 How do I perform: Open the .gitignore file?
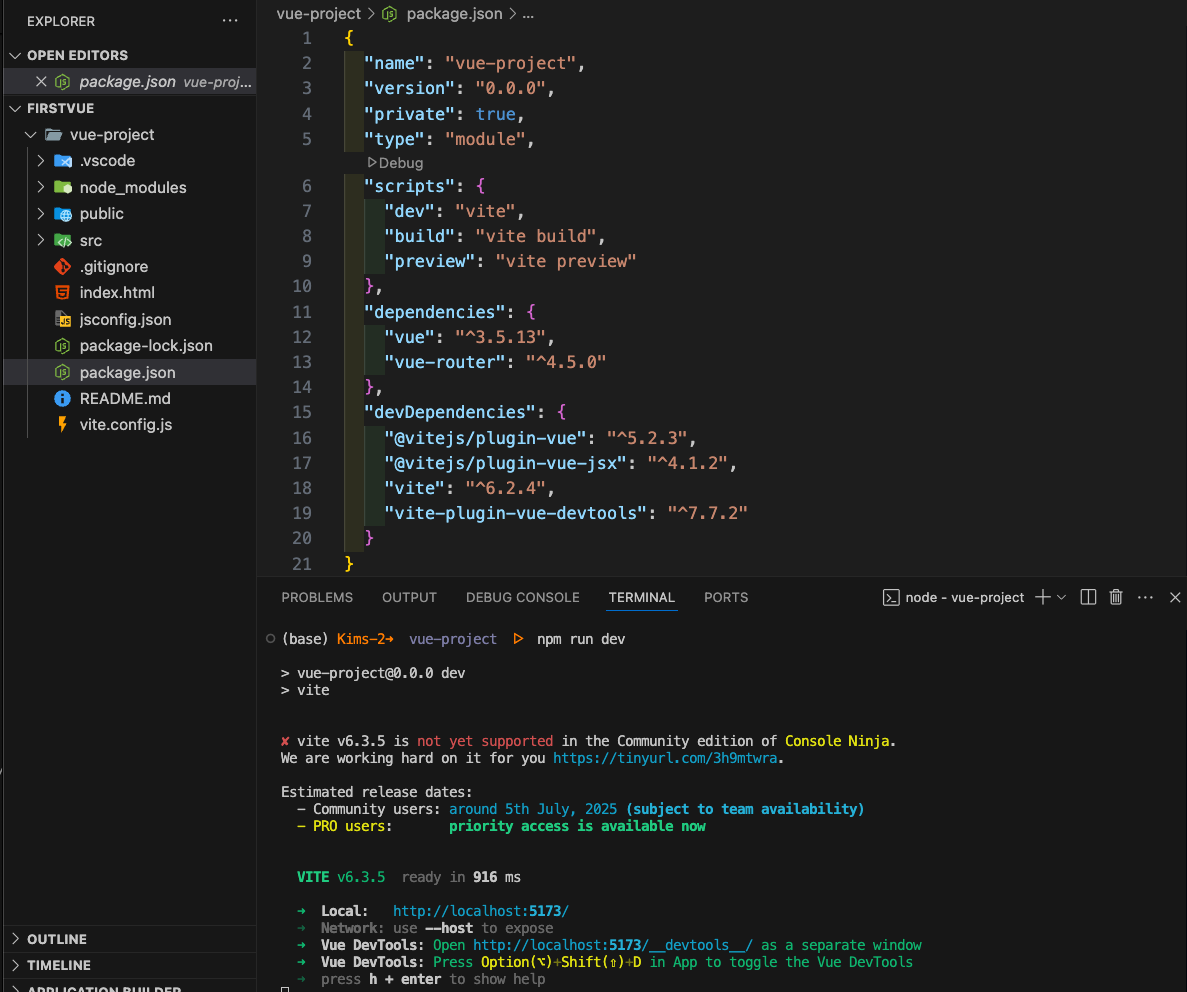click(114, 267)
